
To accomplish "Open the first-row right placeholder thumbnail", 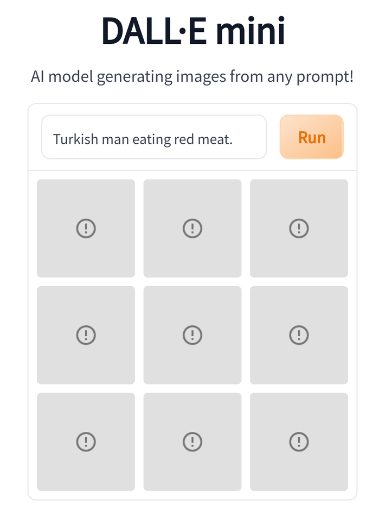I will point(299,228).
